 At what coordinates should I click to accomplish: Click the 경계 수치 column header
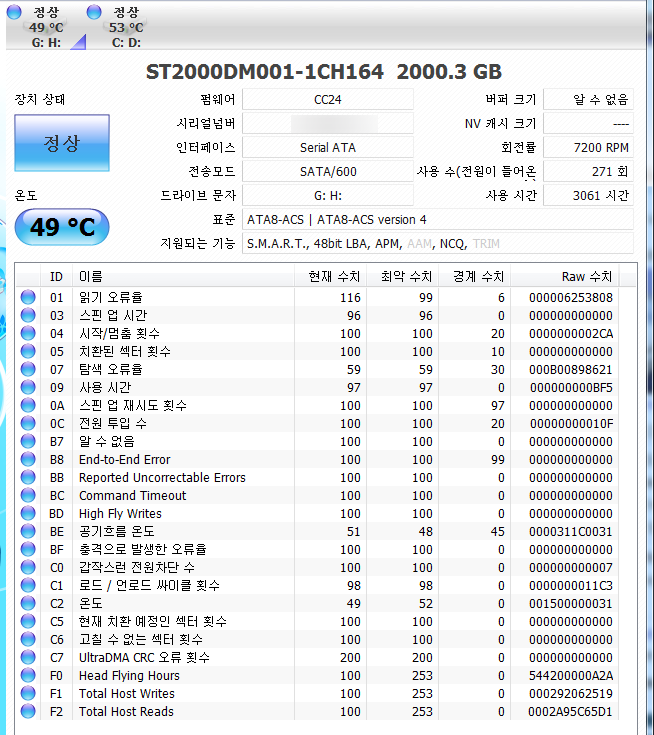pos(475,277)
